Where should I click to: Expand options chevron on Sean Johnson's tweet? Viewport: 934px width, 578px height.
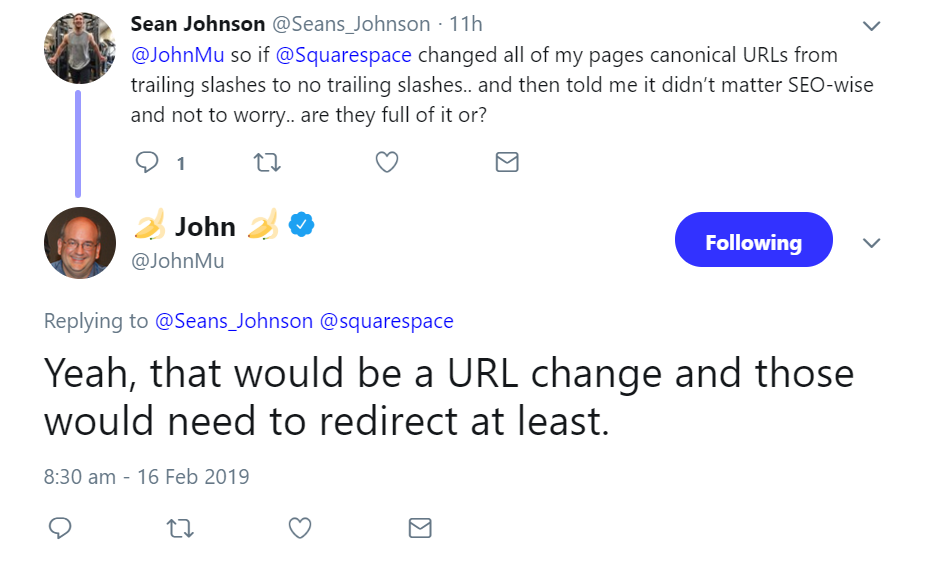(x=871, y=25)
